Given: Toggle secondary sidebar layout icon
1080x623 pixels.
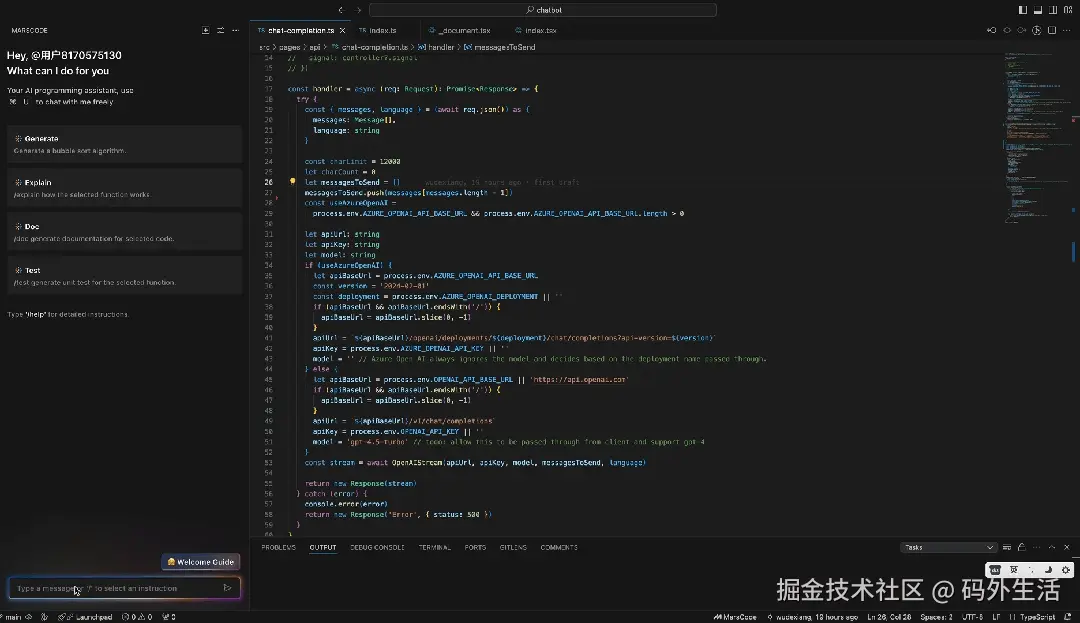Looking at the screenshot, I should point(1053,10).
